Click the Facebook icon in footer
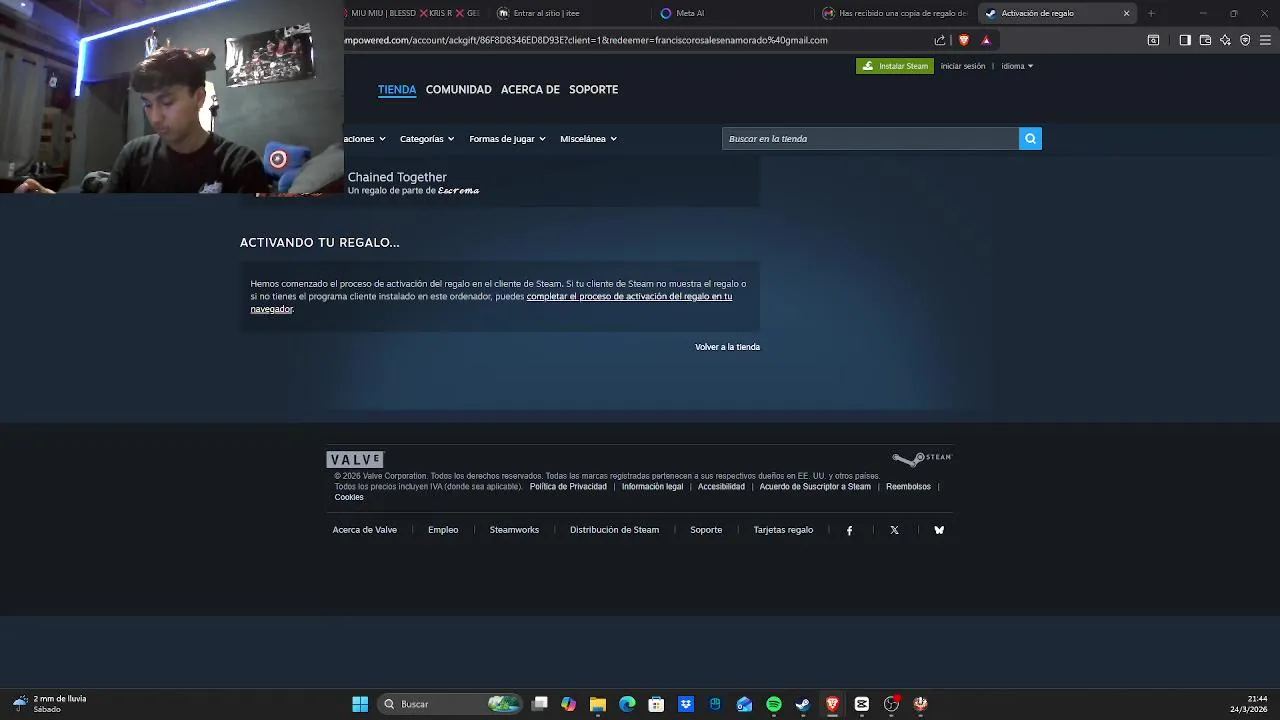The width and height of the screenshot is (1280, 720). point(850,531)
